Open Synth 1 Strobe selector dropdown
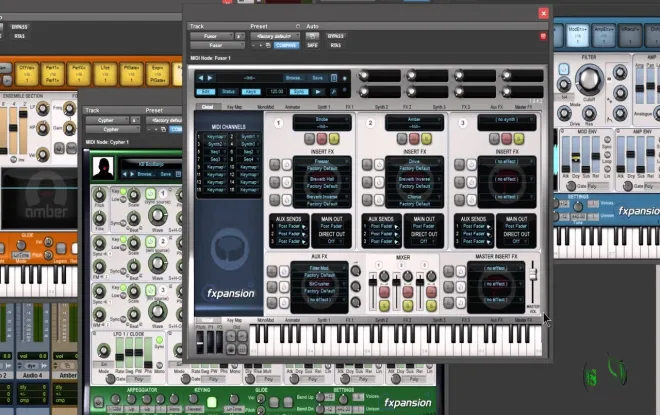This screenshot has width=660, height=415. [x=322, y=120]
